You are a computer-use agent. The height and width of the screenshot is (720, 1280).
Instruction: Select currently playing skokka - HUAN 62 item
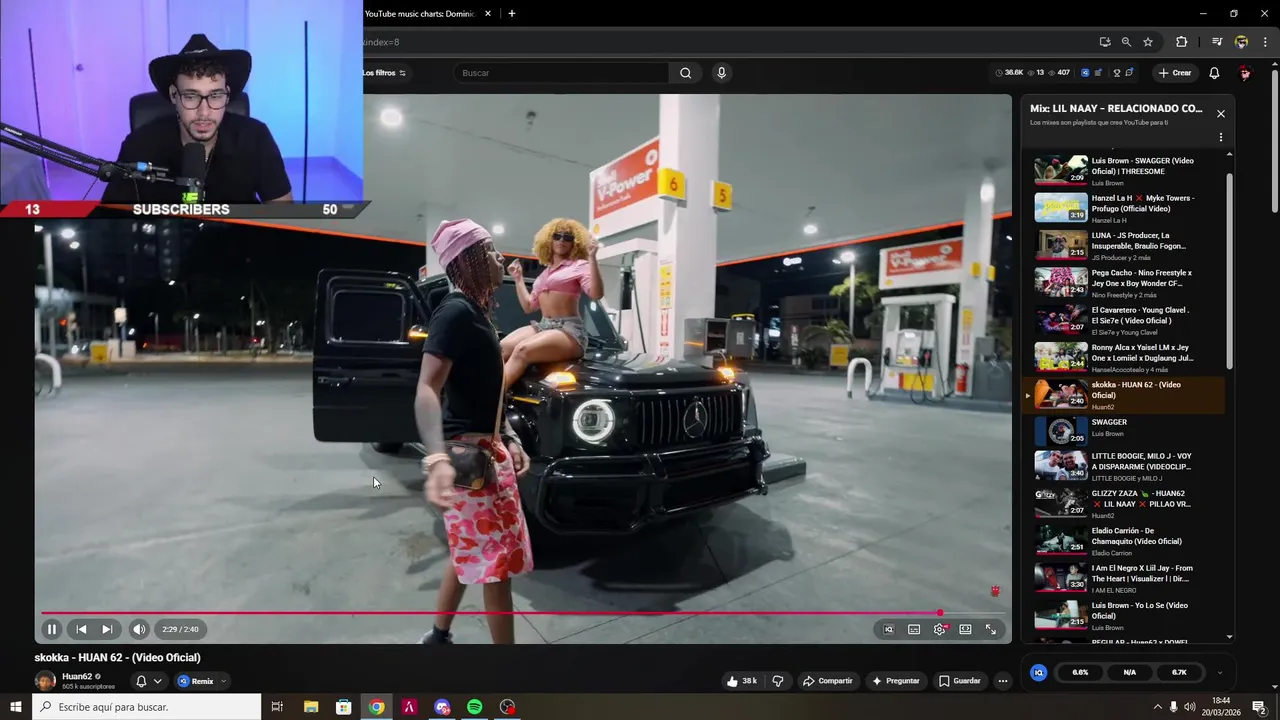(x=1124, y=395)
